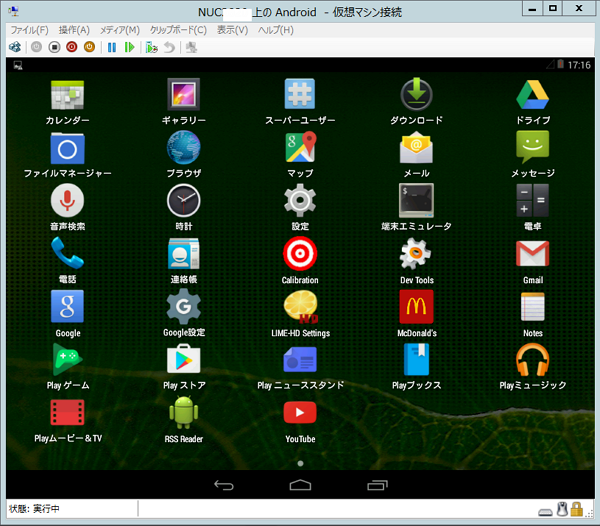
Task: Tap the Android recent apps button
Action: click(x=377, y=485)
